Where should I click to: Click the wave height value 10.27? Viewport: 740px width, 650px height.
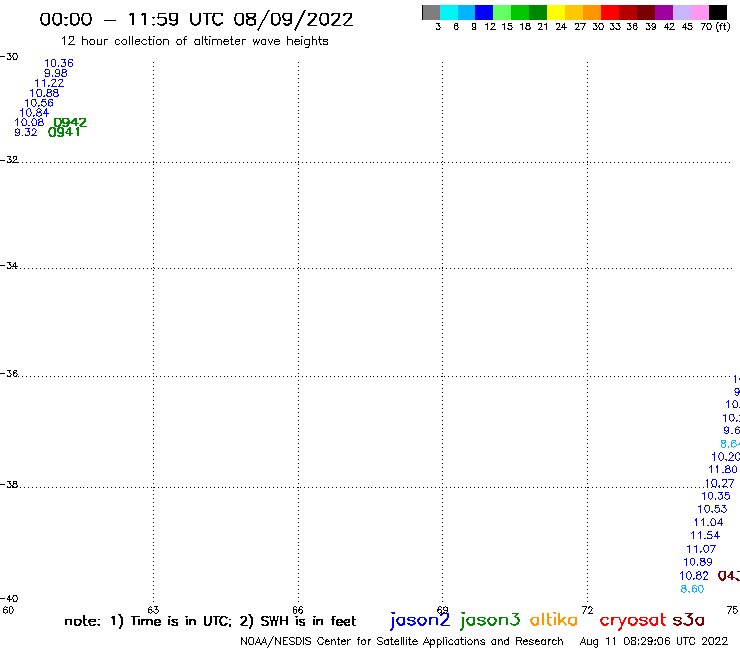720,483
